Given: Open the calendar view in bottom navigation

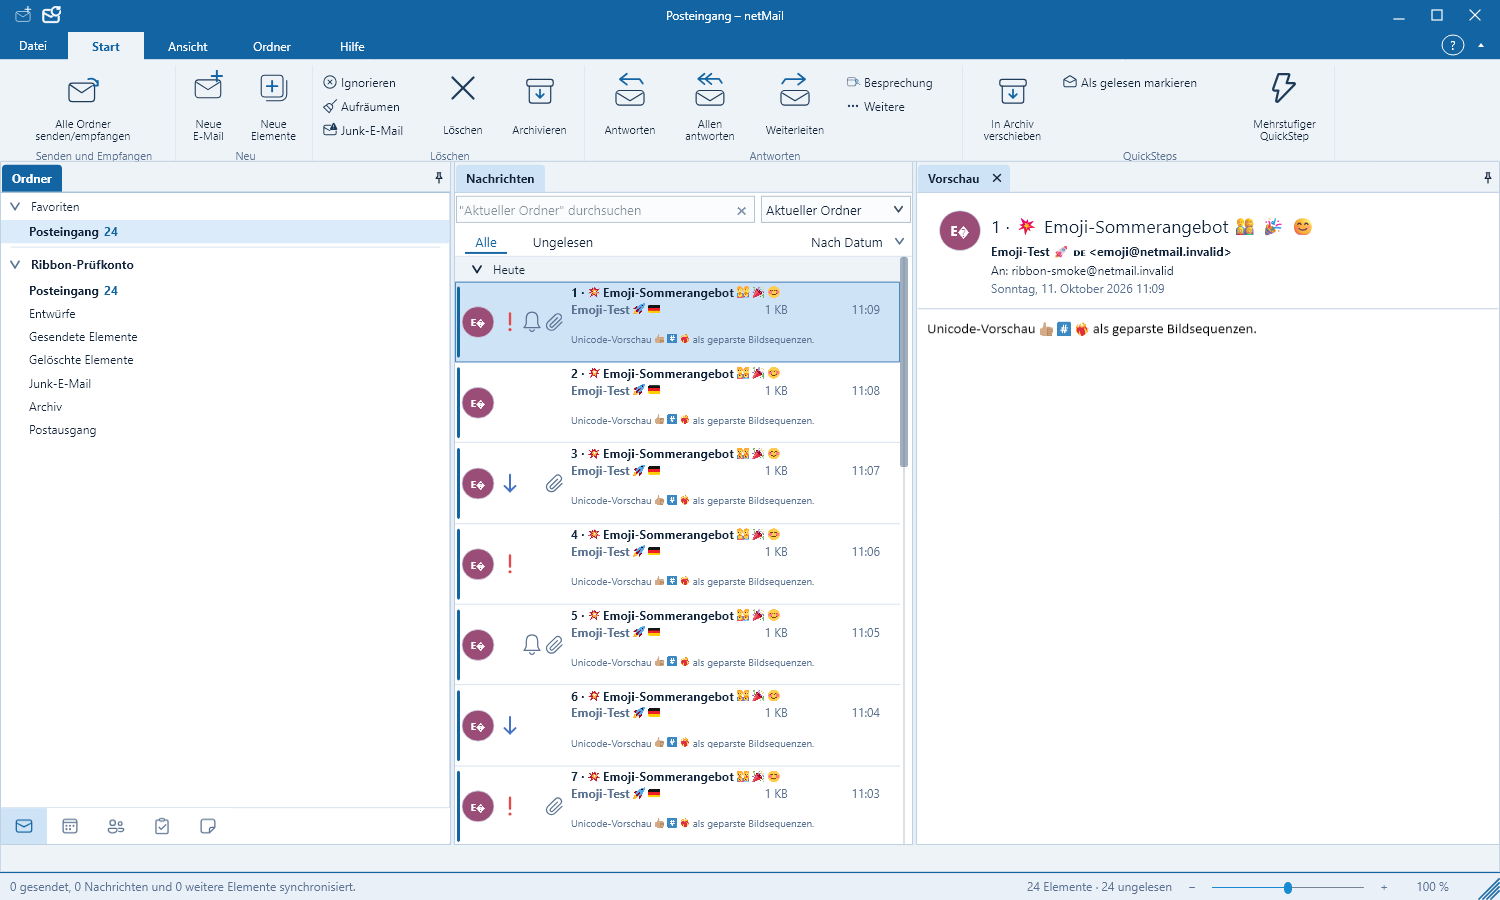Looking at the screenshot, I should pyautogui.click(x=70, y=826).
